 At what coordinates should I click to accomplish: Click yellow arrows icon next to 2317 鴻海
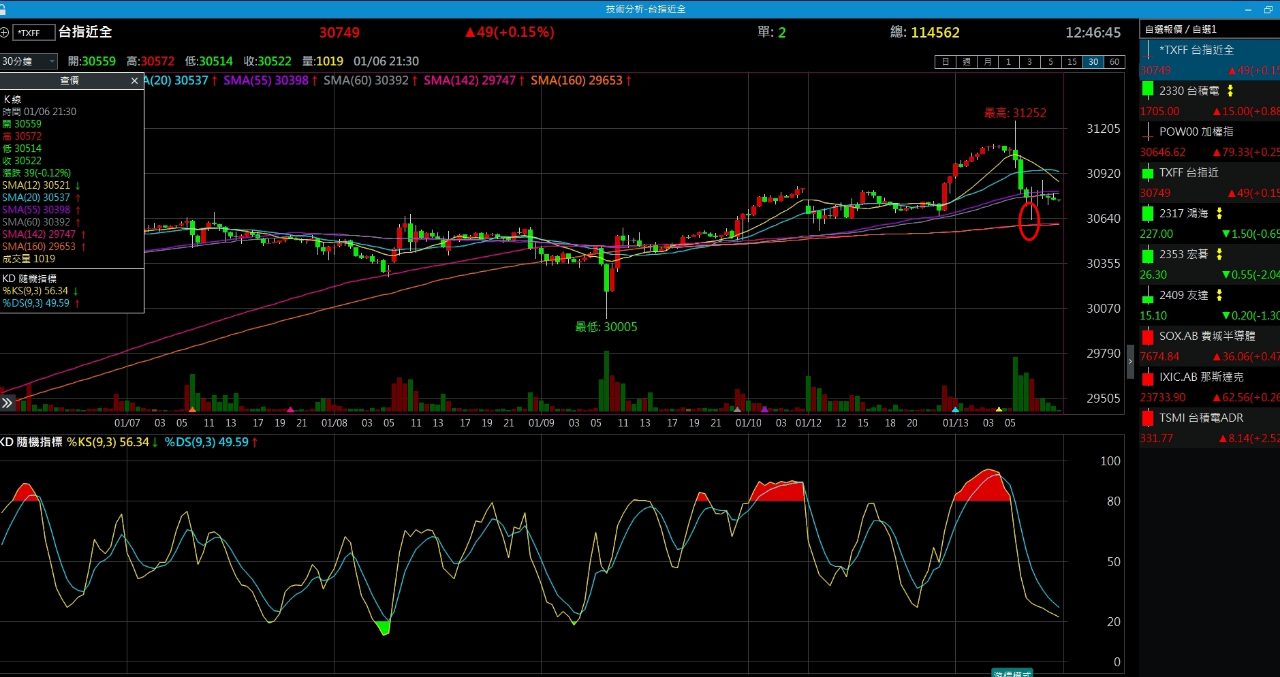pos(1218,214)
